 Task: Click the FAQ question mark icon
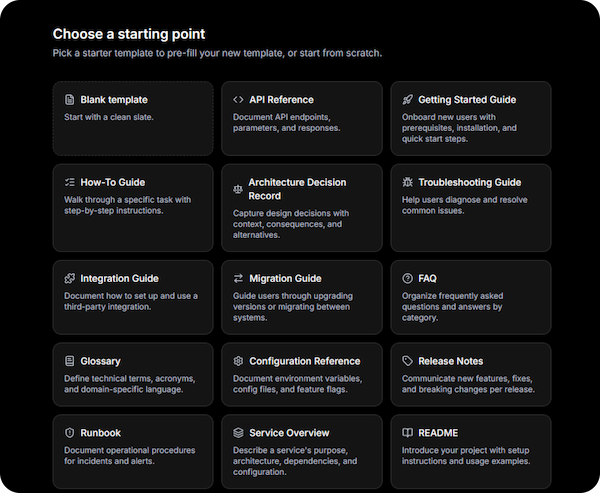click(407, 278)
